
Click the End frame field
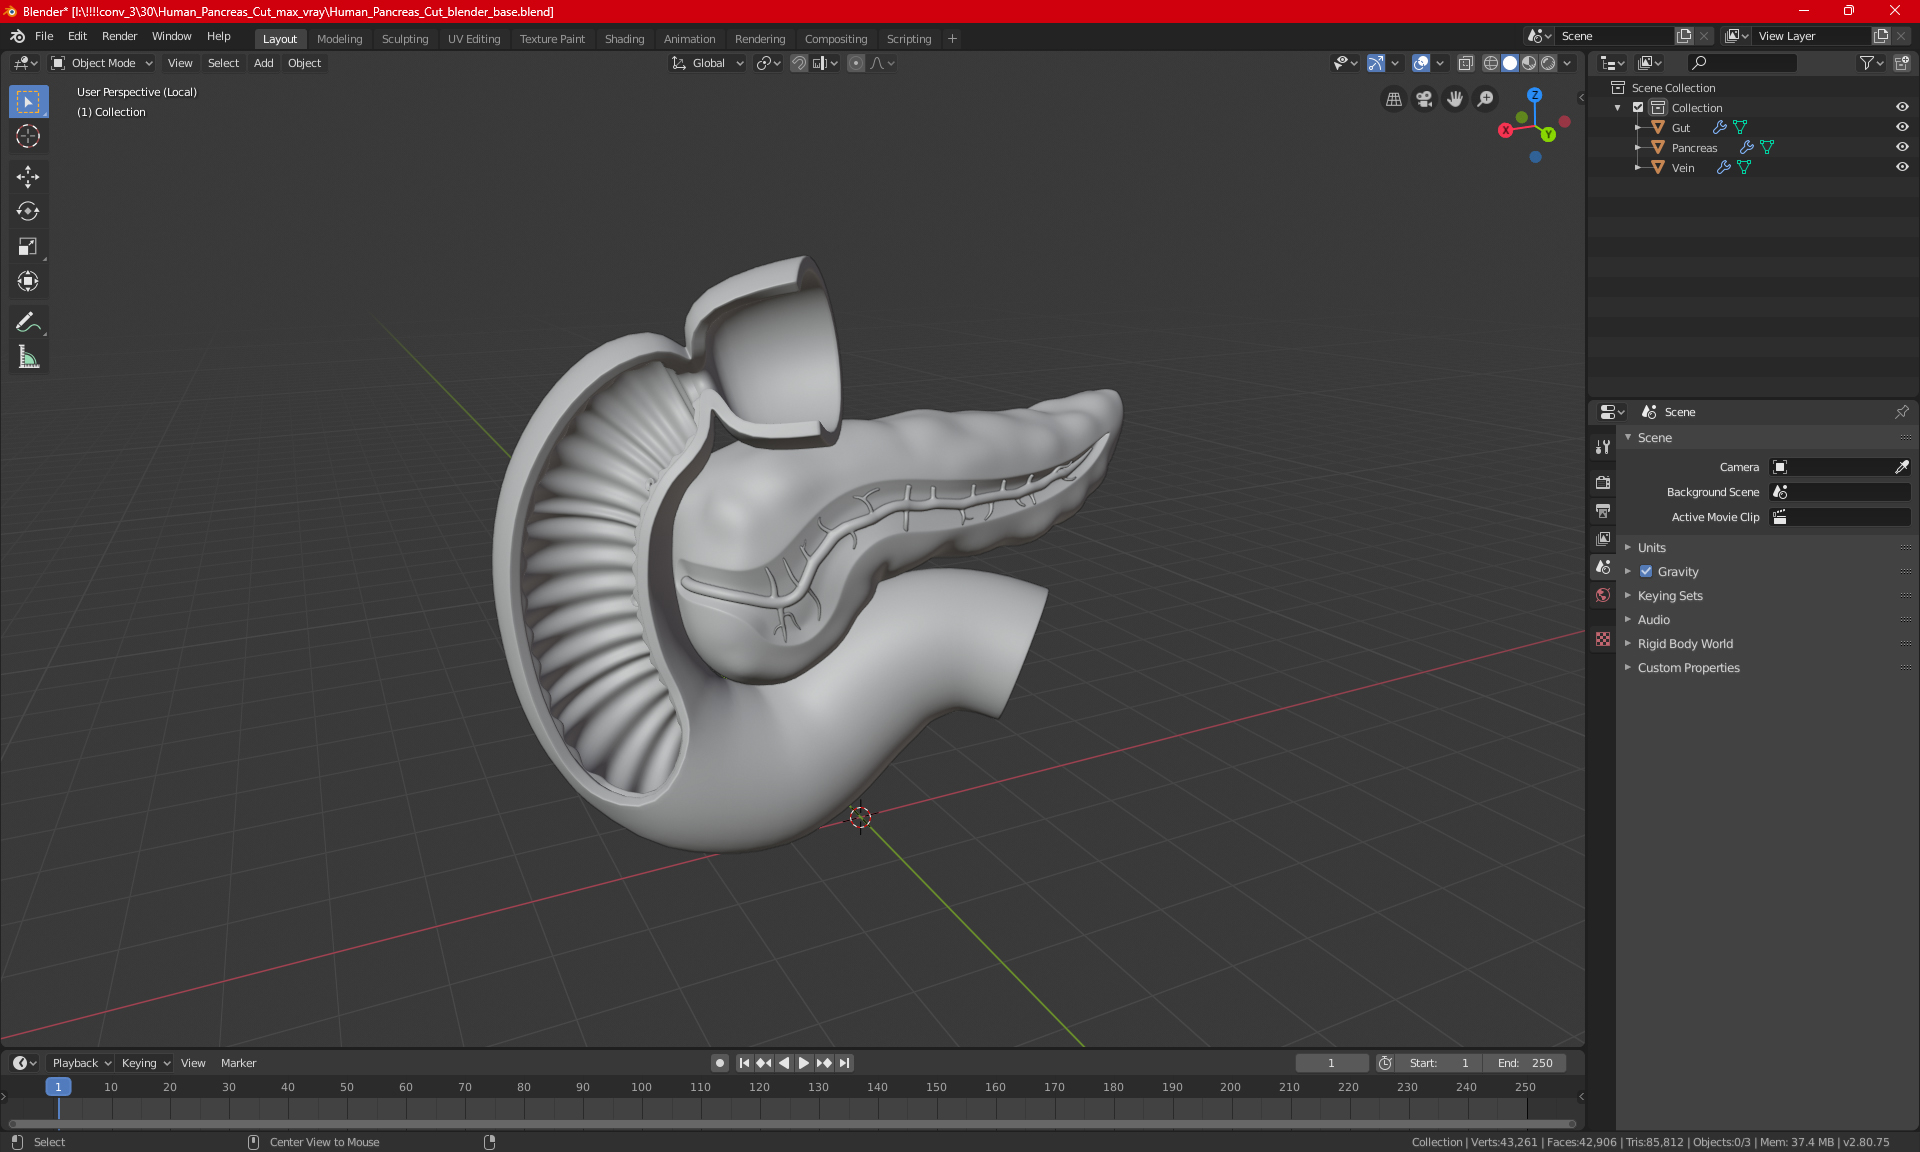pos(1524,1063)
